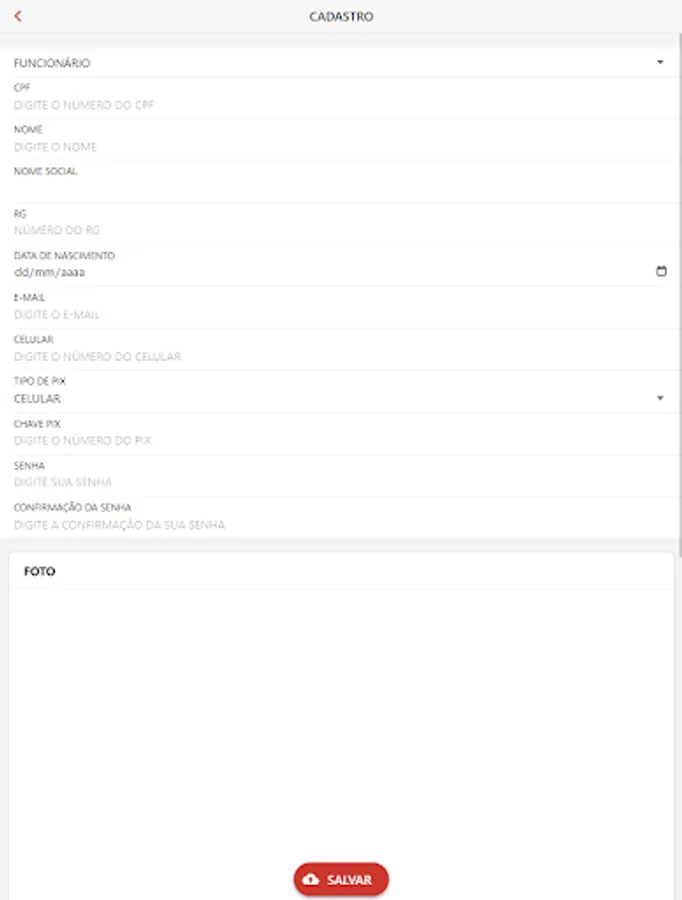
Task: Click the CADASTRO screen title
Action: pos(341,16)
